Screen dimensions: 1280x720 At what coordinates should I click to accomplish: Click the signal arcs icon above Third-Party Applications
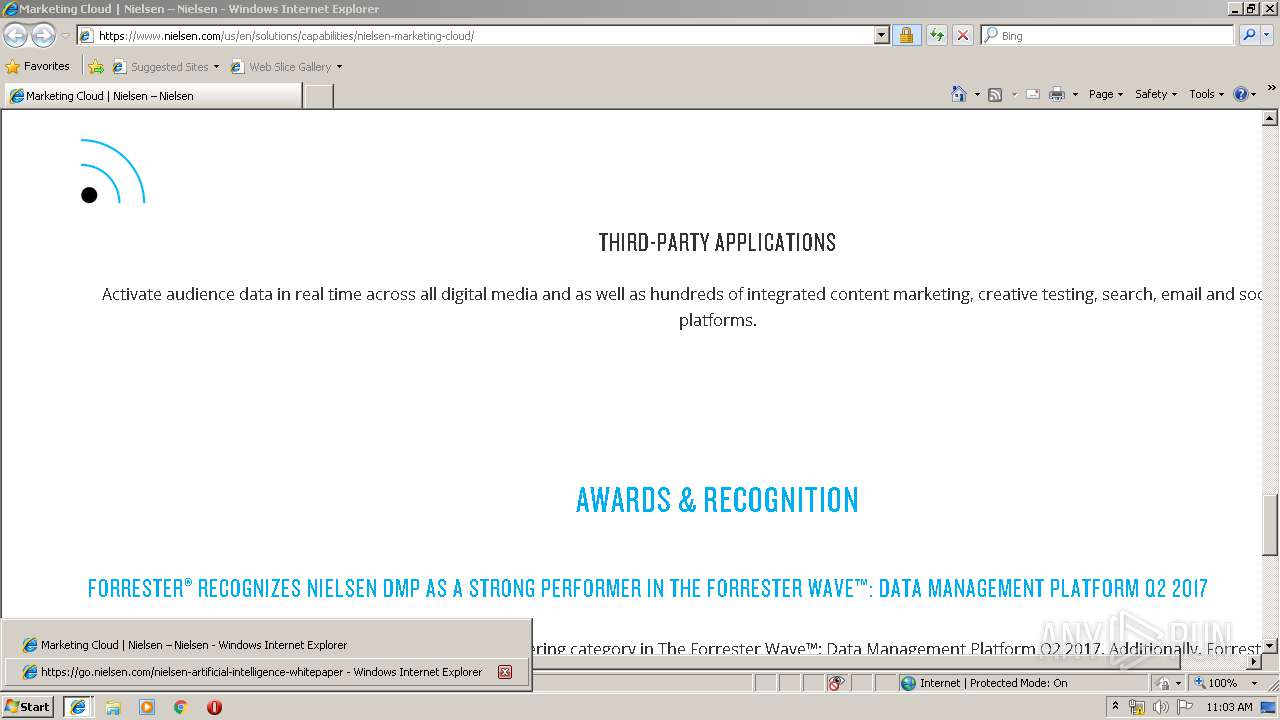113,171
